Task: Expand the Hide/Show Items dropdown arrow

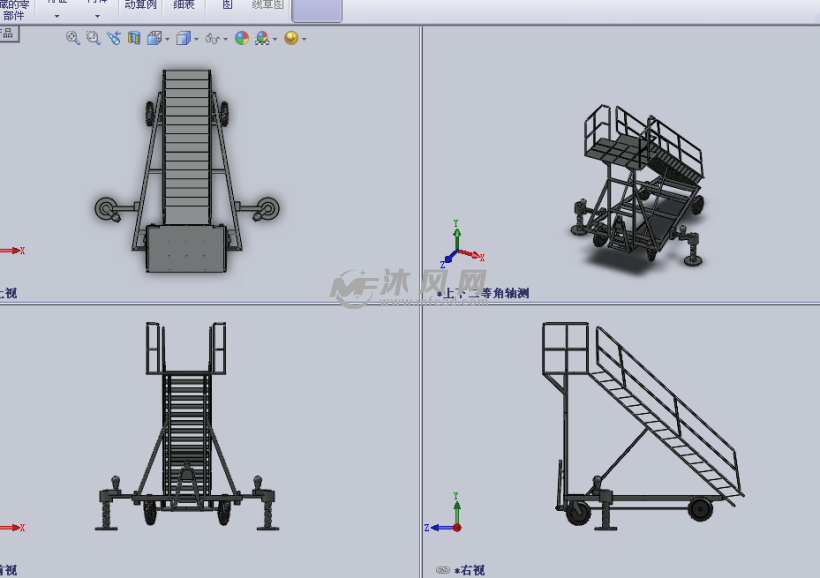Action: tap(225, 39)
